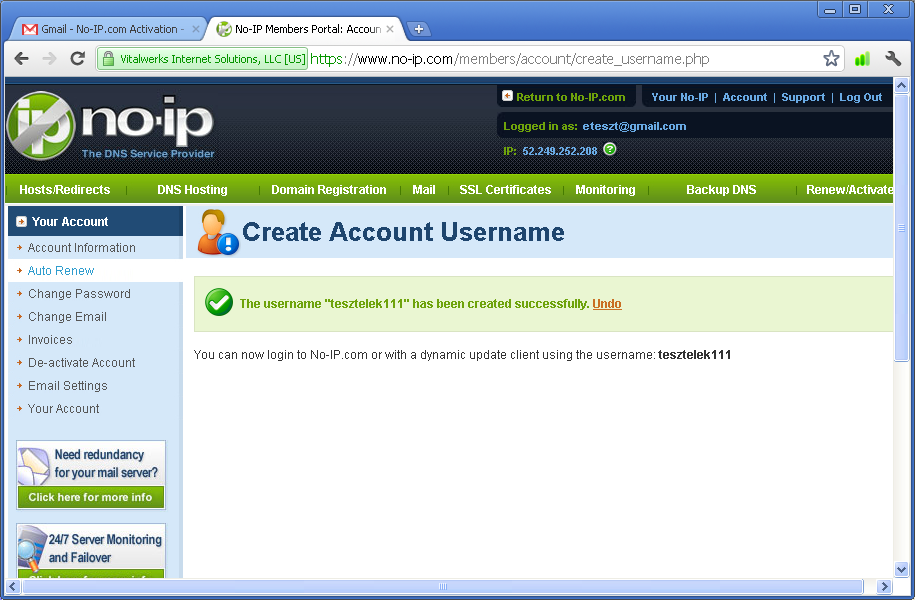Open the green signal bars extension icon

click(x=862, y=58)
